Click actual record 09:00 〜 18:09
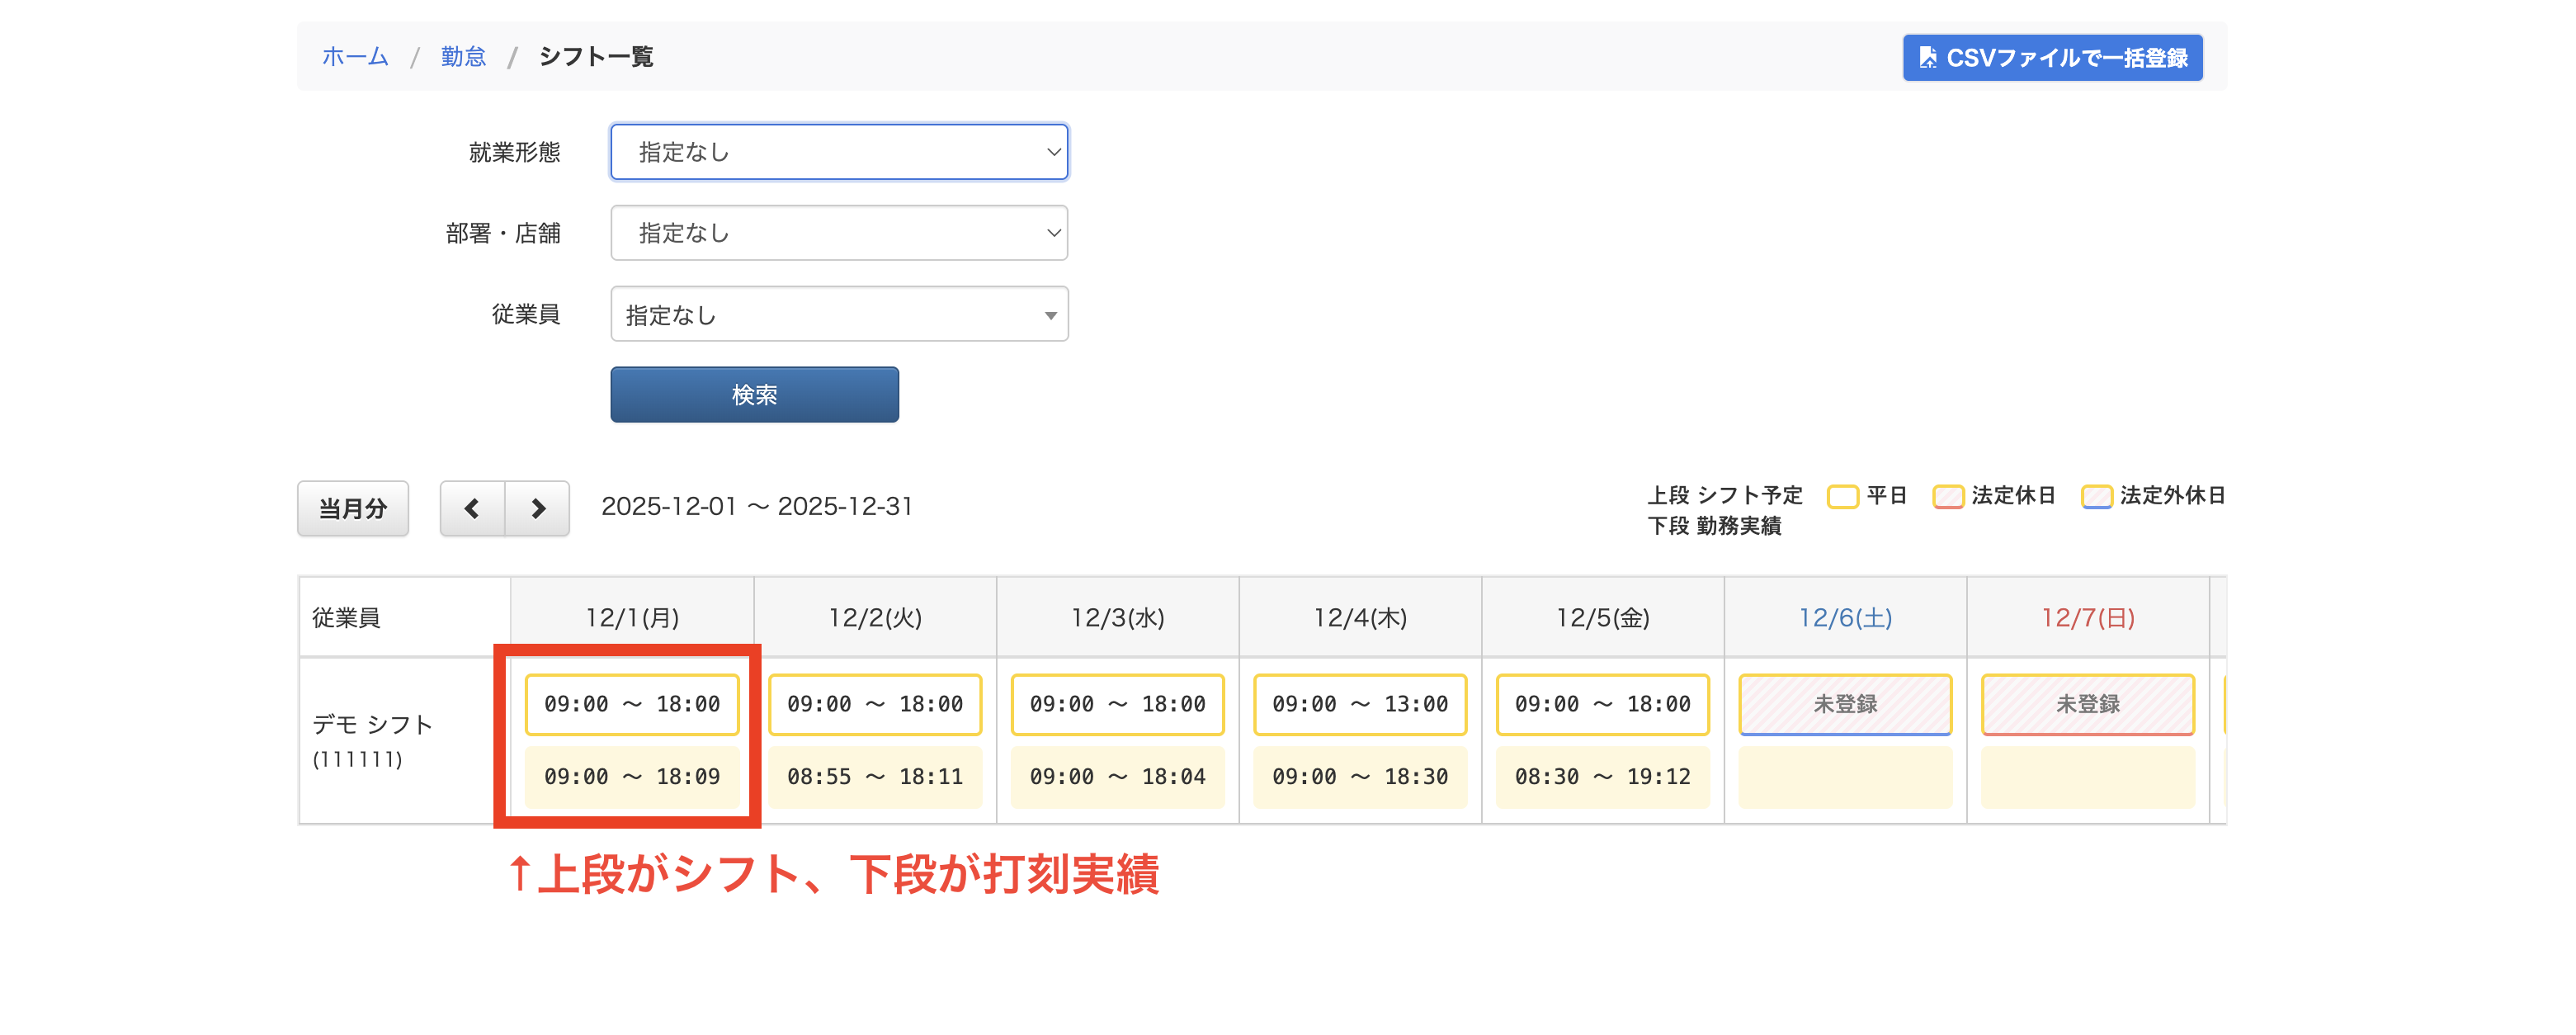Screen dimensions: 2576x1035 click(632, 777)
